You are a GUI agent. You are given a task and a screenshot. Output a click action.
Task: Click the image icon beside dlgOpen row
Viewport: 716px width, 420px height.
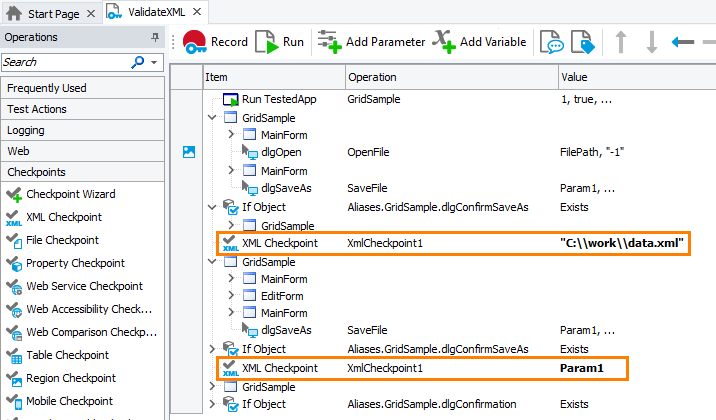point(188,152)
